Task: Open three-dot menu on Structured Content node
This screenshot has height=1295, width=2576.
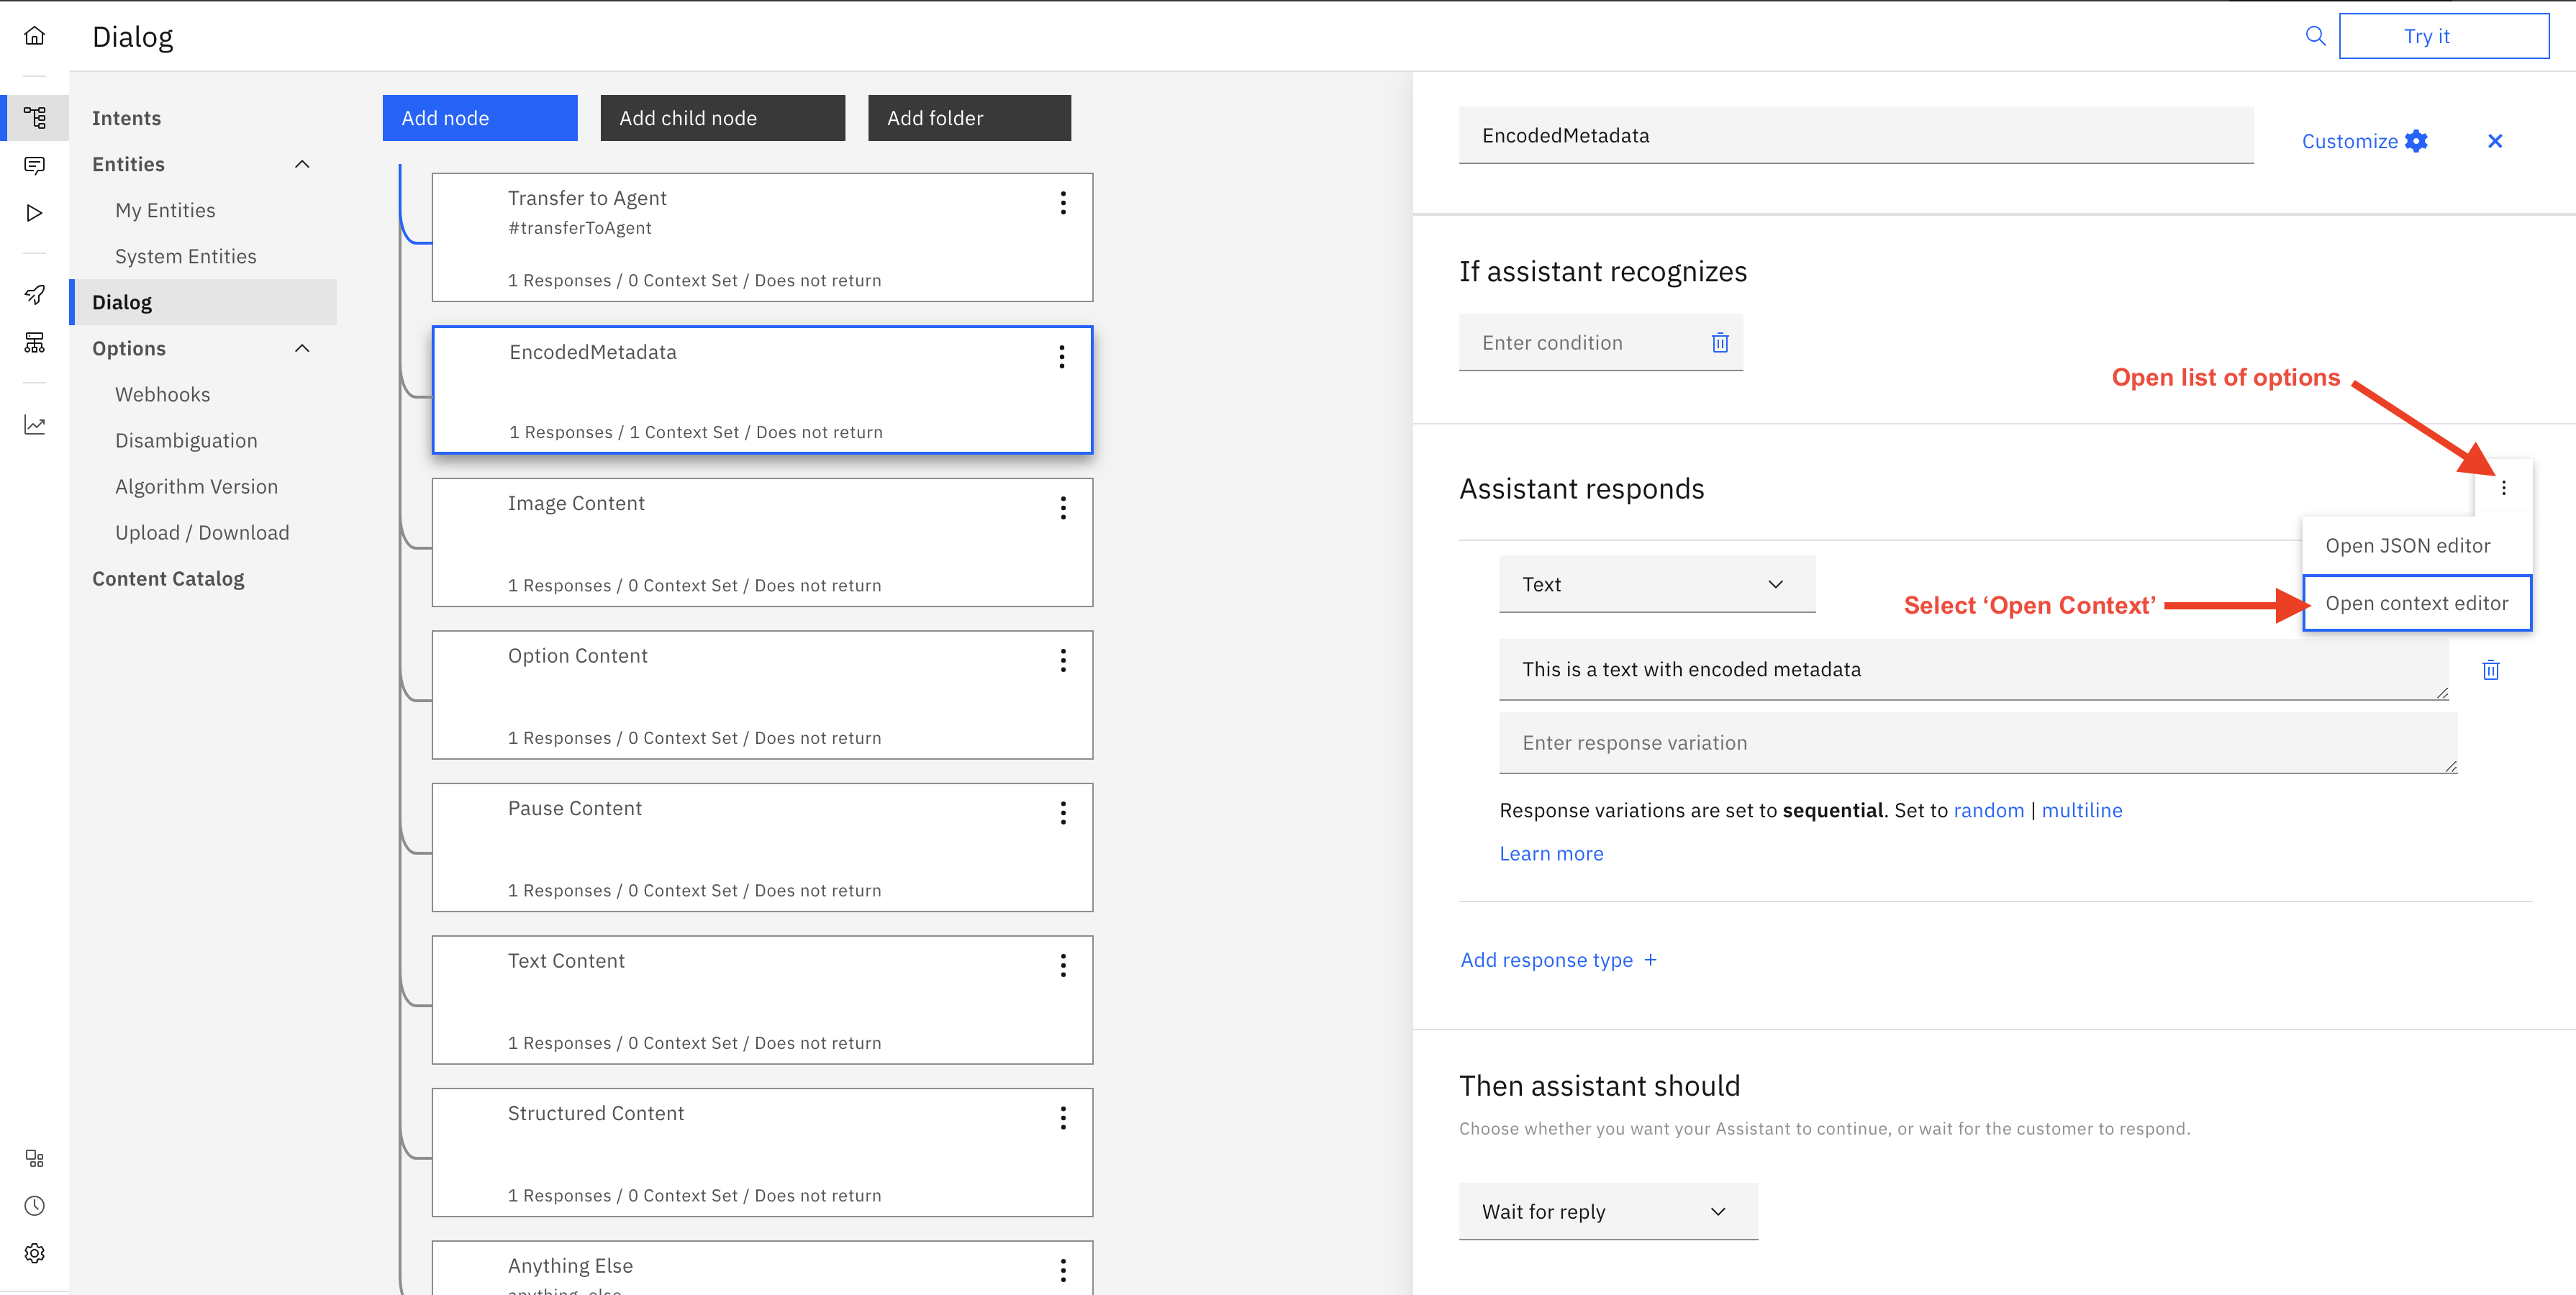Action: 1063,1118
